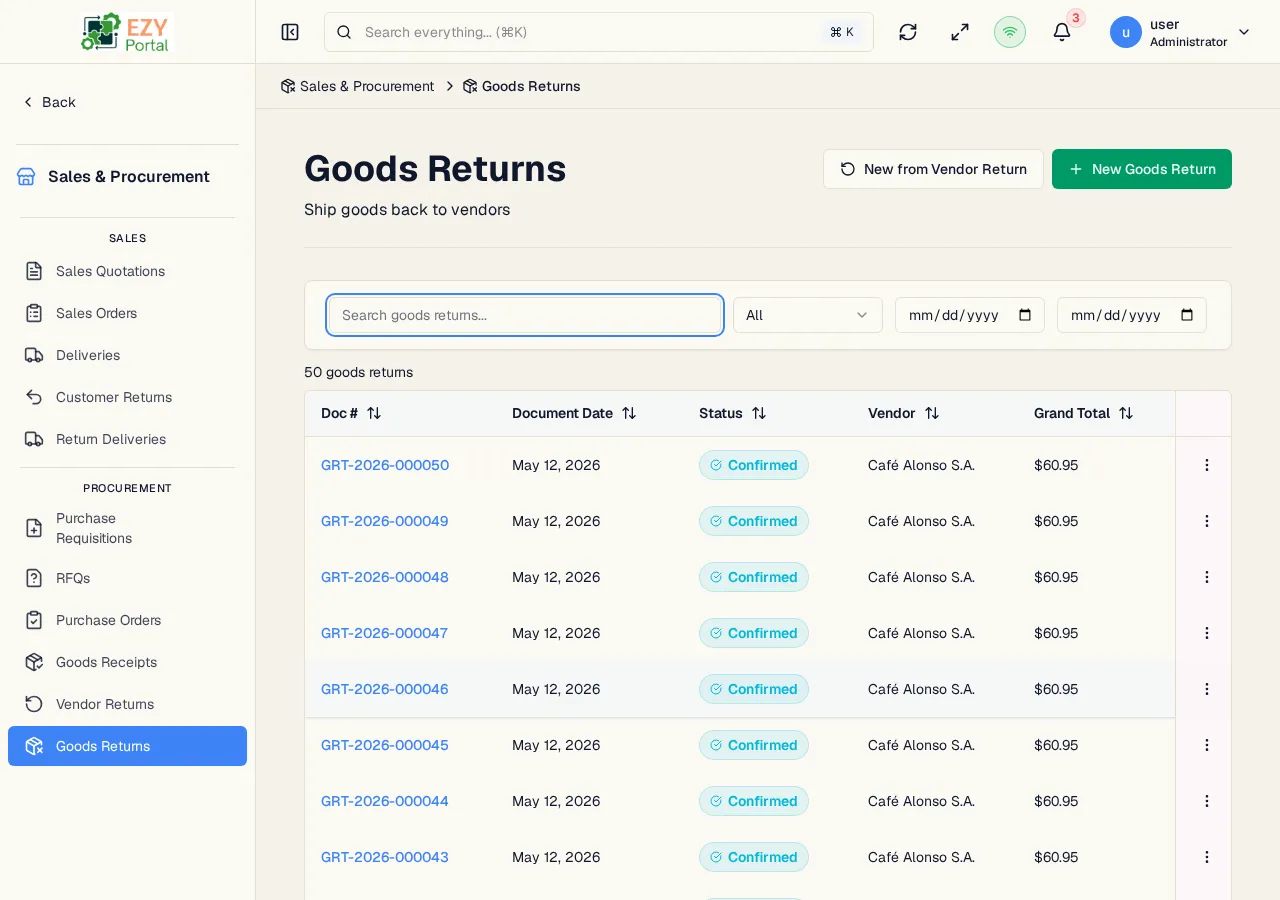The image size is (1280, 900).
Task: Click the '50 goods returns' count text
Action: tap(358, 372)
